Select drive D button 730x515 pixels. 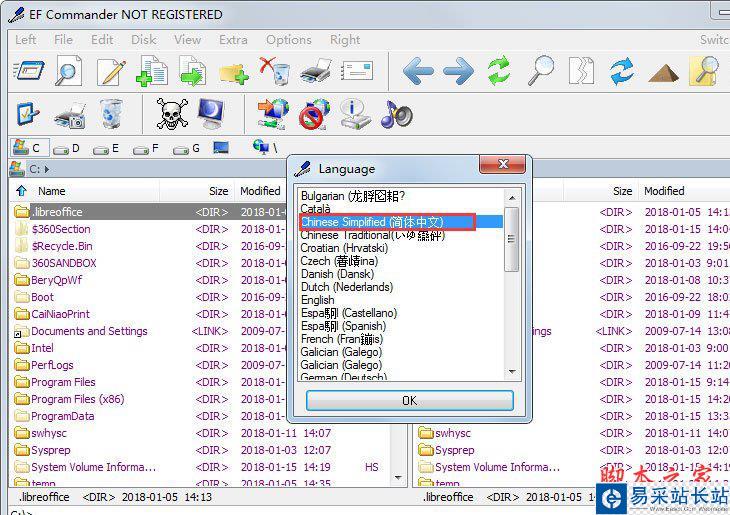(x=67, y=149)
